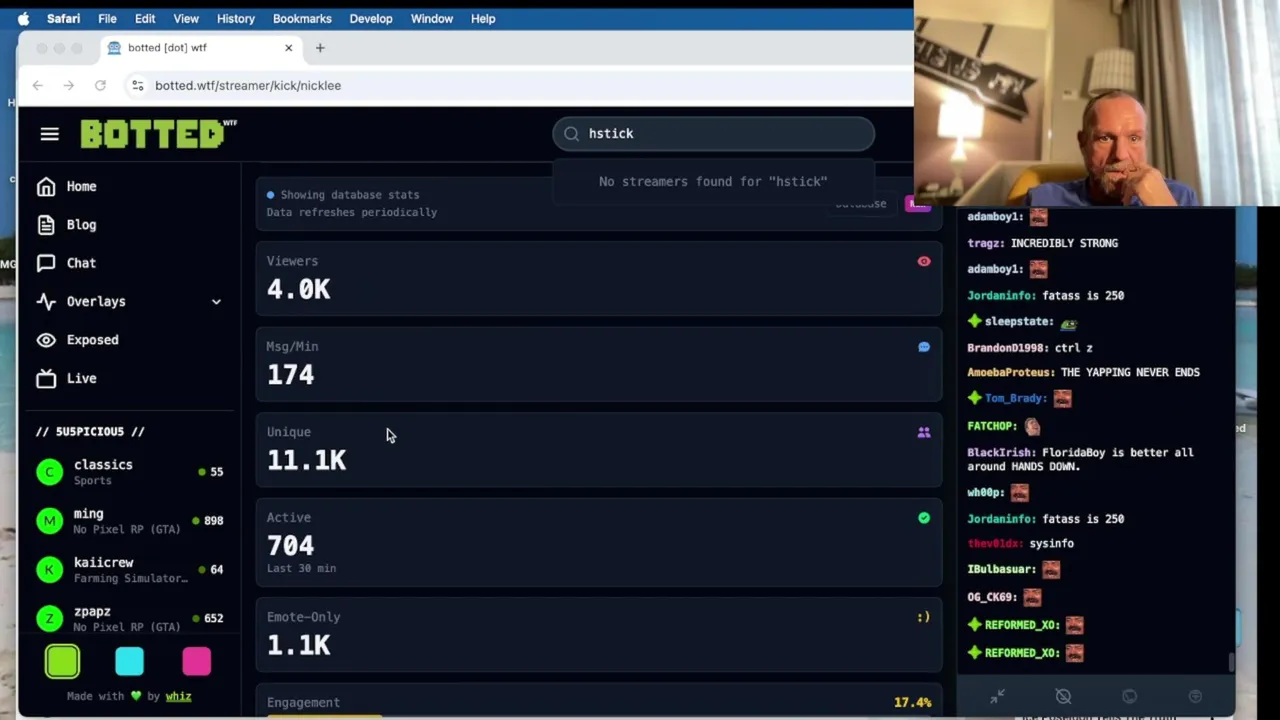This screenshot has height=720, width=1280.
Task: Open a new Safari tab with plus
Action: tap(320, 48)
